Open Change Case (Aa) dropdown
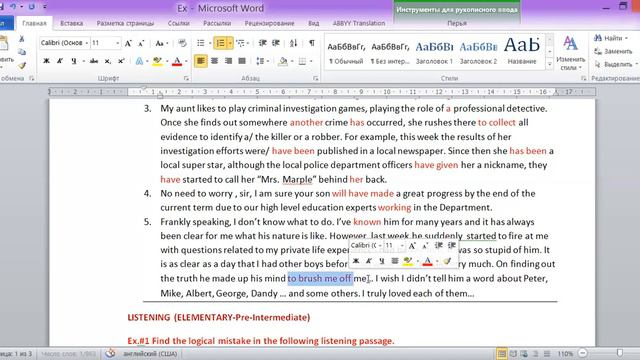Image resolution: width=640 pixels, height=360 pixels. [162, 43]
